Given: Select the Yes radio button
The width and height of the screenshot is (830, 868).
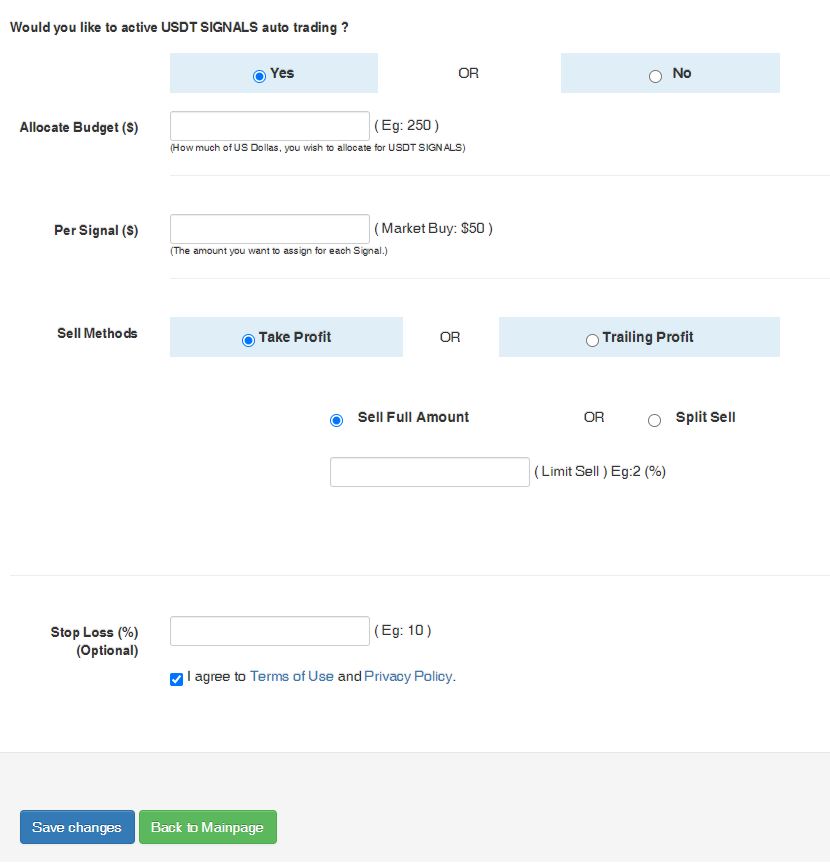Looking at the screenshot, I should (x=259, y=76).
